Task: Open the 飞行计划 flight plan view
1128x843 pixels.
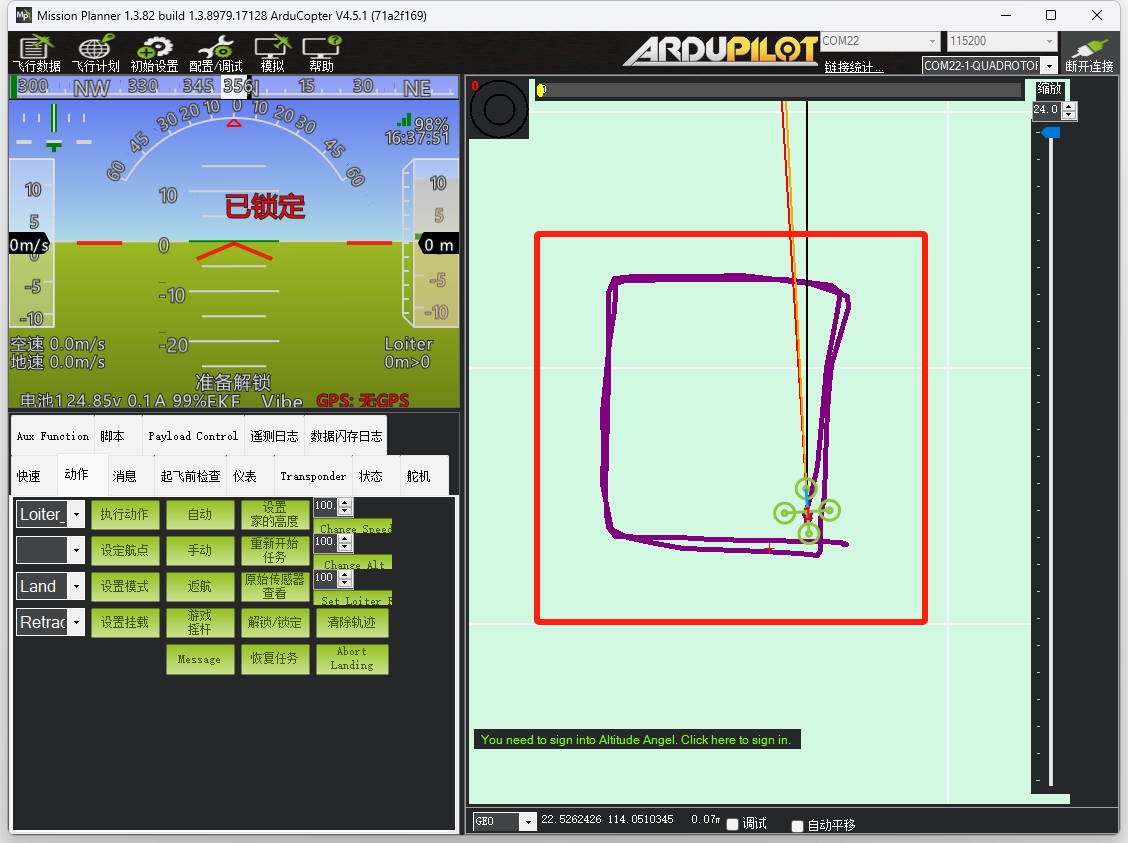Action: [96, 54]
